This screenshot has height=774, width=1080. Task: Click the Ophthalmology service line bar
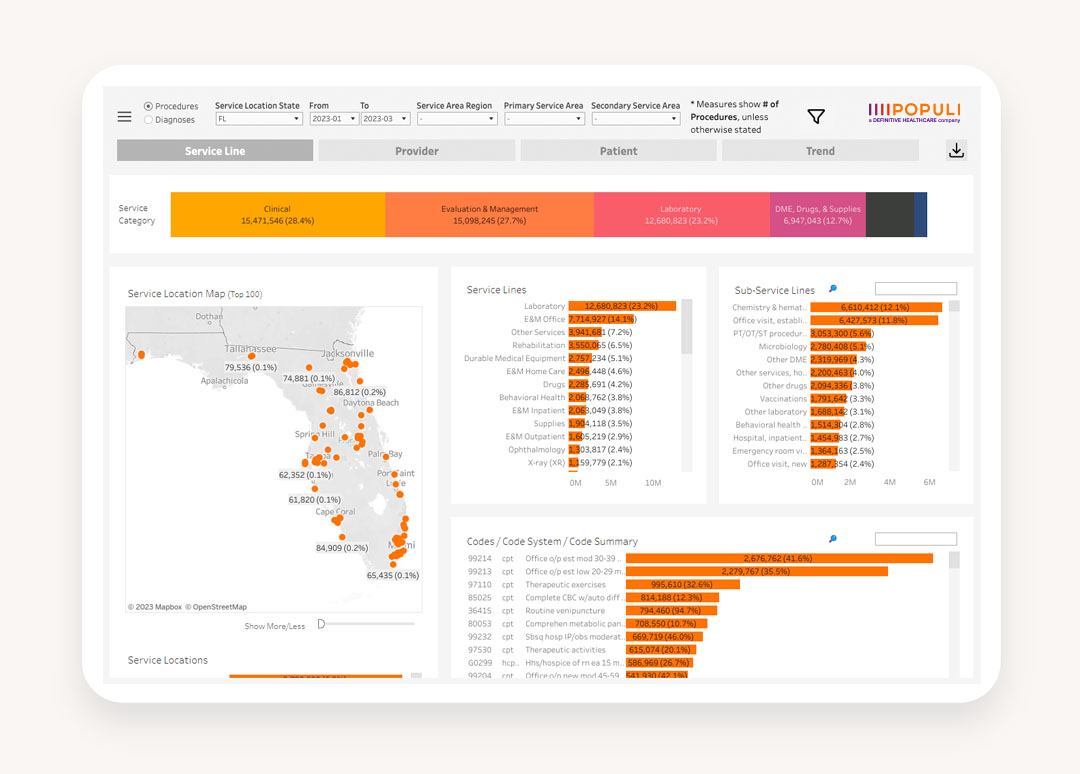point(574,450)
